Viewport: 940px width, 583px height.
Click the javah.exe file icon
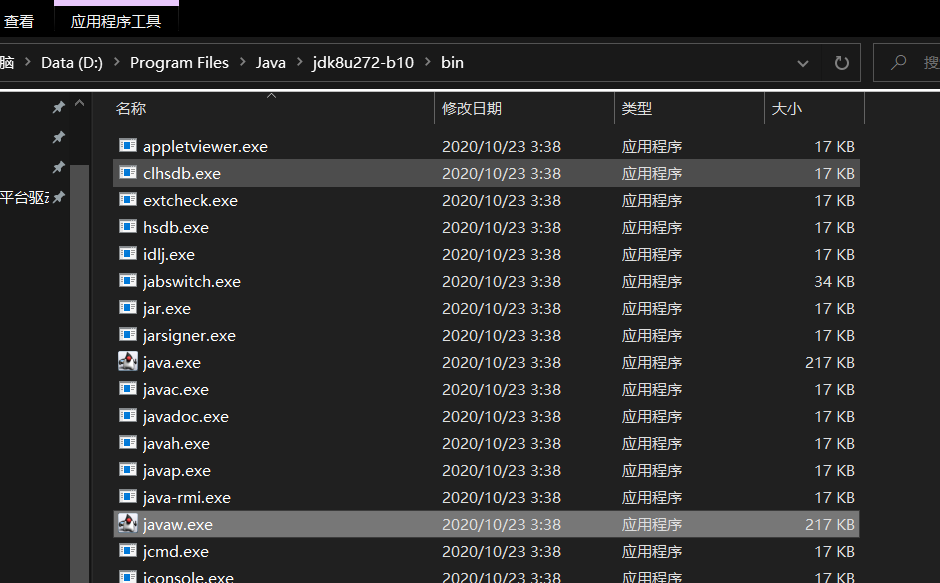click(128, 443)
